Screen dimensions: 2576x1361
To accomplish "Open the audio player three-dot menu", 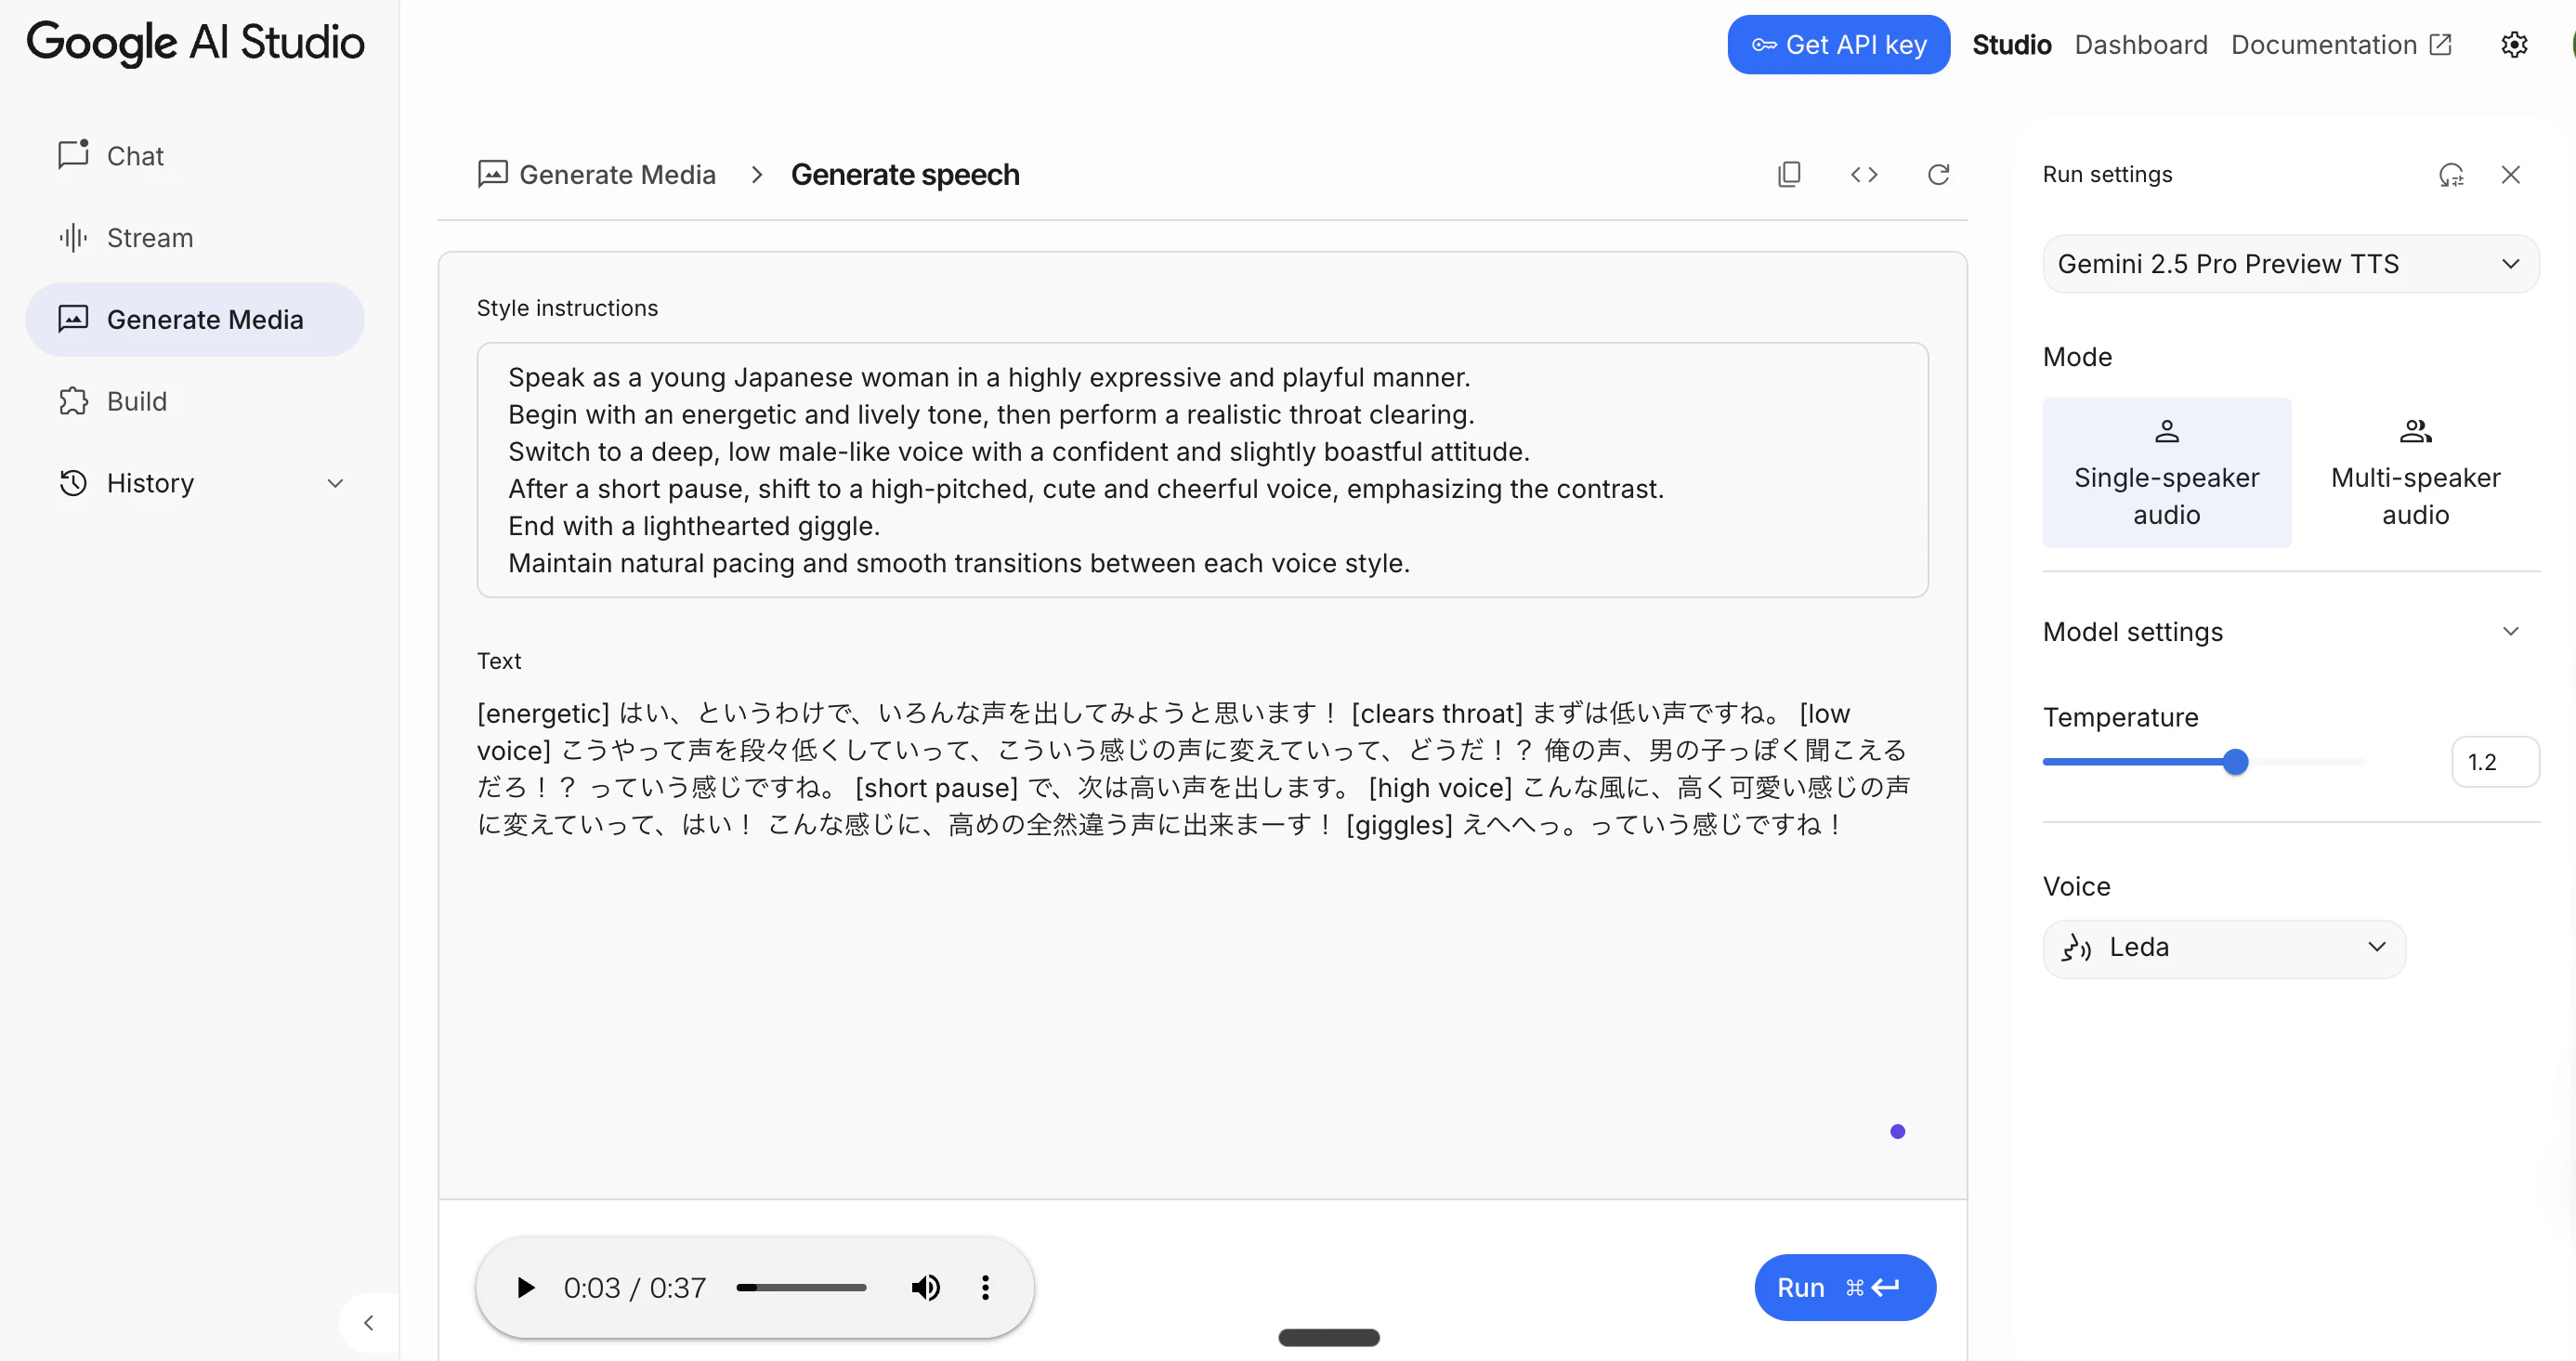I will point(985,1288).
